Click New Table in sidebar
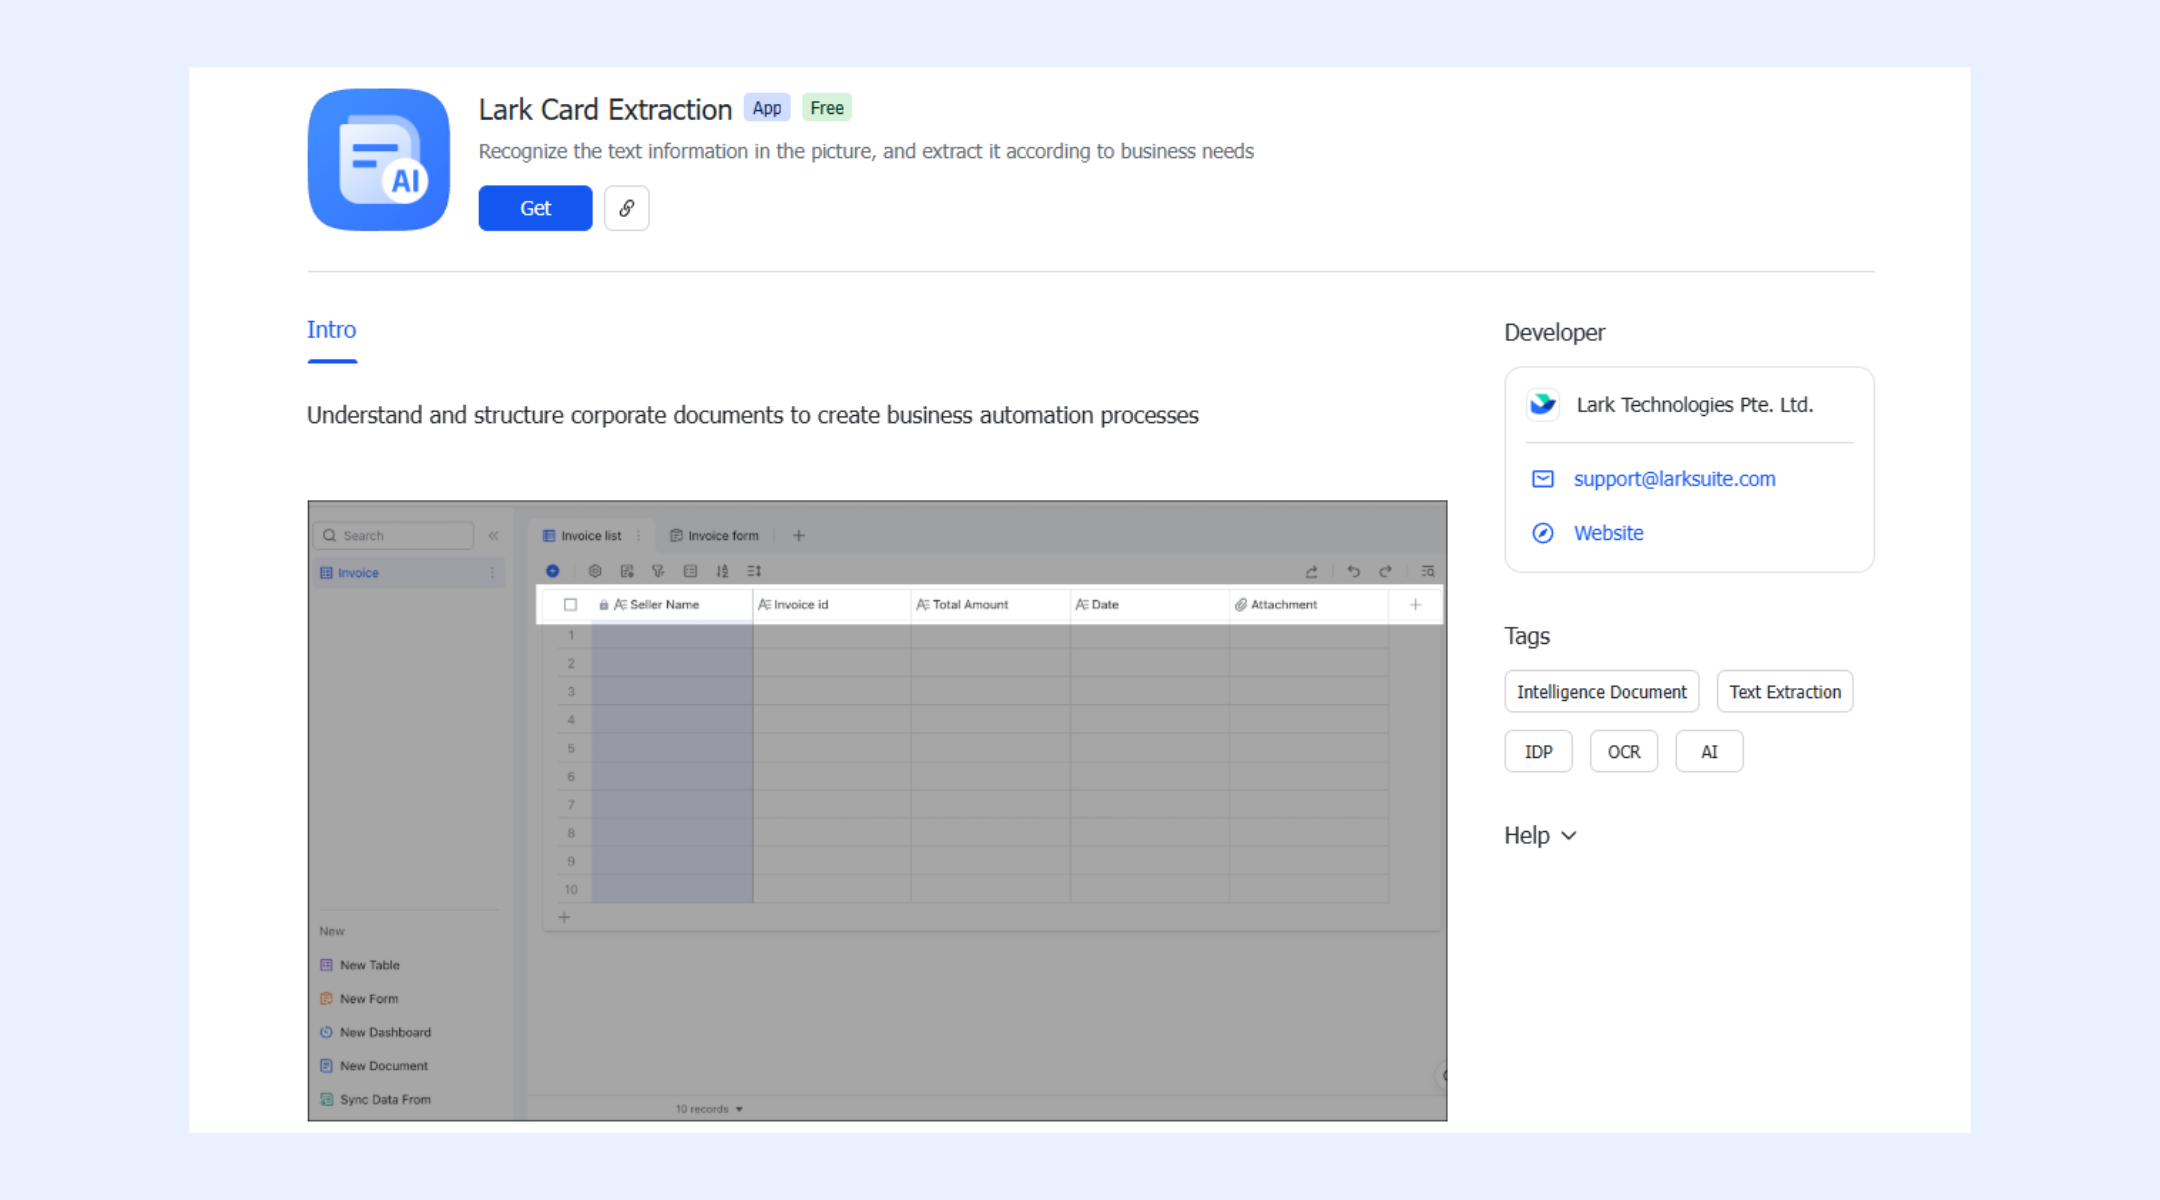This screenshot has height=1200, width=2160. [x=360, y=965]
